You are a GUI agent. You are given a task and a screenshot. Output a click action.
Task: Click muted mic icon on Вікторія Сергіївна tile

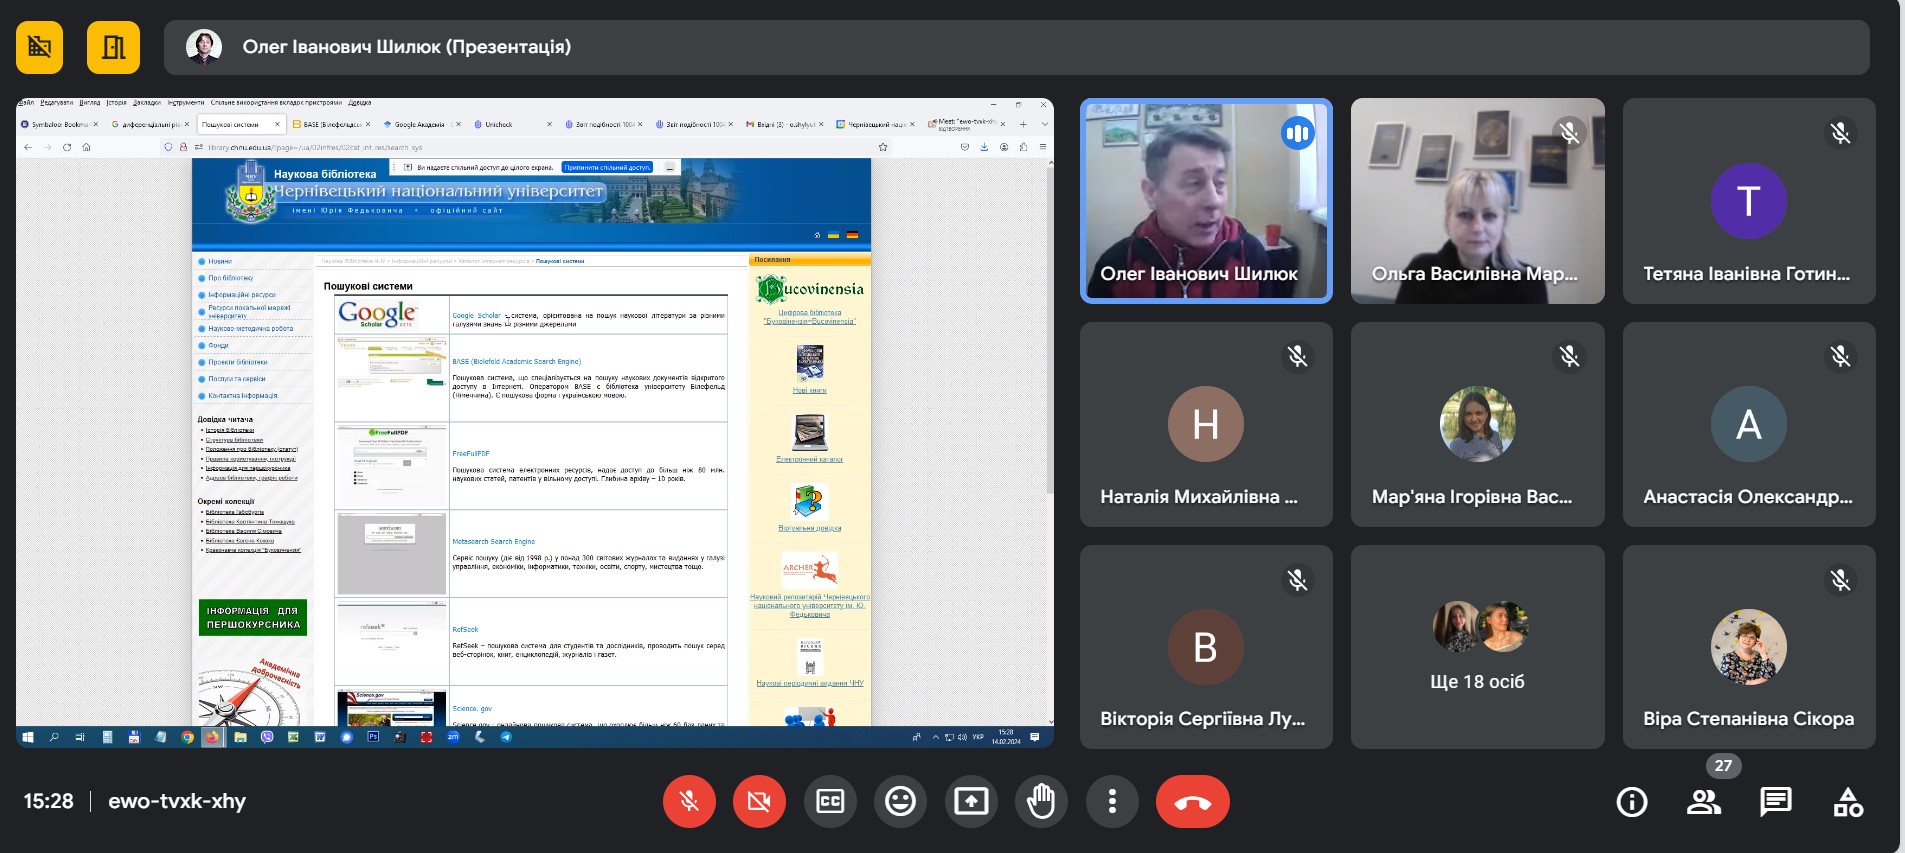point(1297,580)
